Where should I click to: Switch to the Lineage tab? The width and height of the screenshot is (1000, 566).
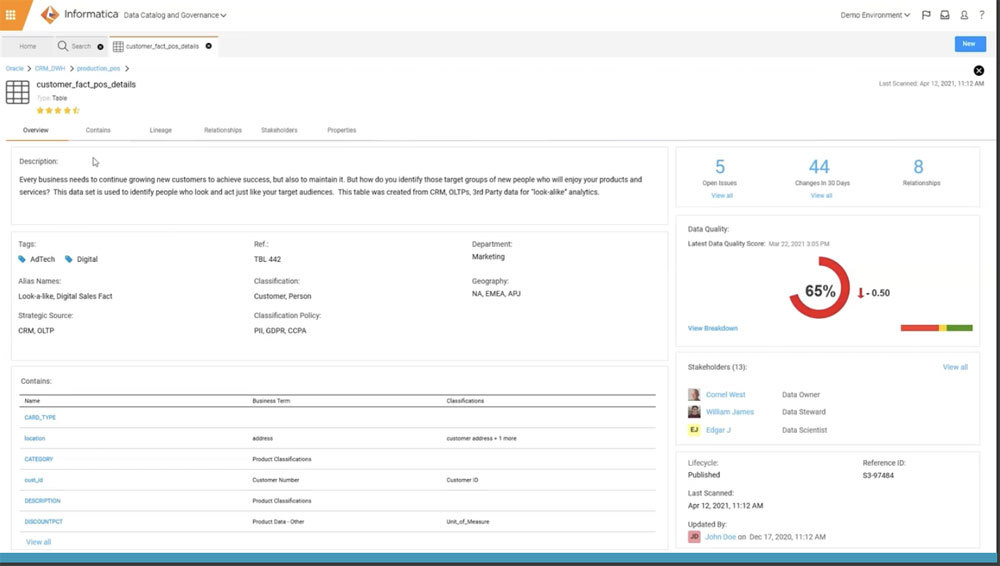coord(160,130)
